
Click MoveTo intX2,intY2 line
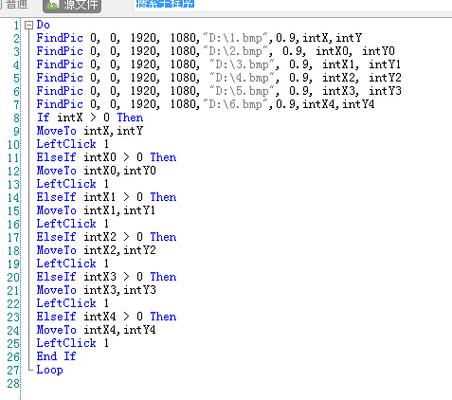pos(96,250)
